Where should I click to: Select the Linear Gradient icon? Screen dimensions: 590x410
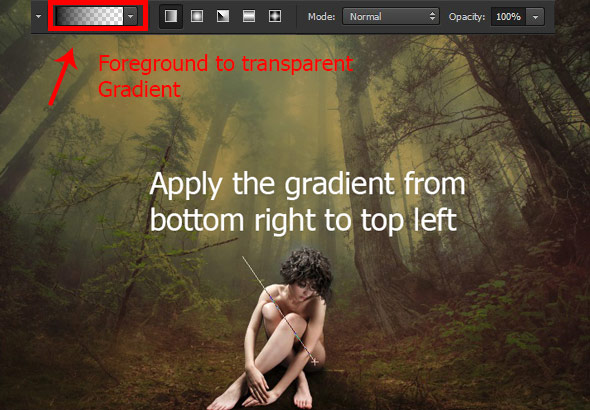171,17
